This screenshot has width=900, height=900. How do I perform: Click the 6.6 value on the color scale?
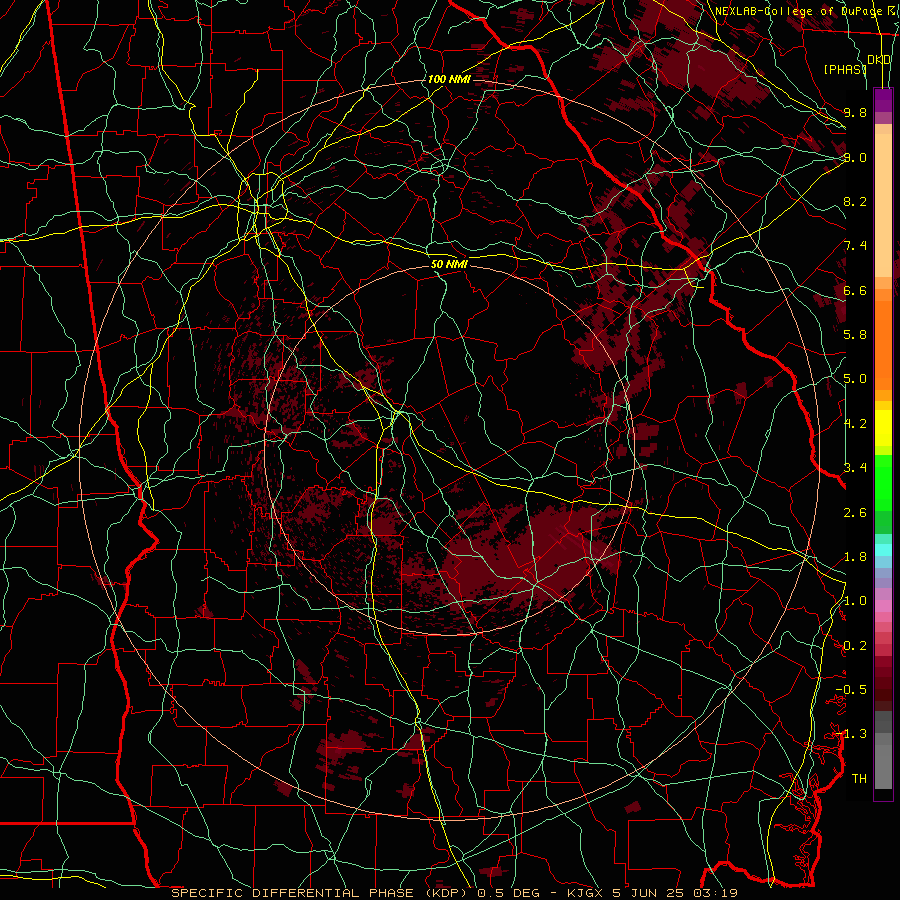click(x=855, y=290)
